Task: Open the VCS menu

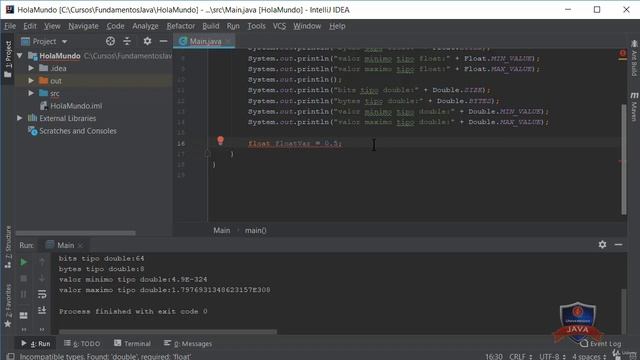Action: tap(279, 26)
